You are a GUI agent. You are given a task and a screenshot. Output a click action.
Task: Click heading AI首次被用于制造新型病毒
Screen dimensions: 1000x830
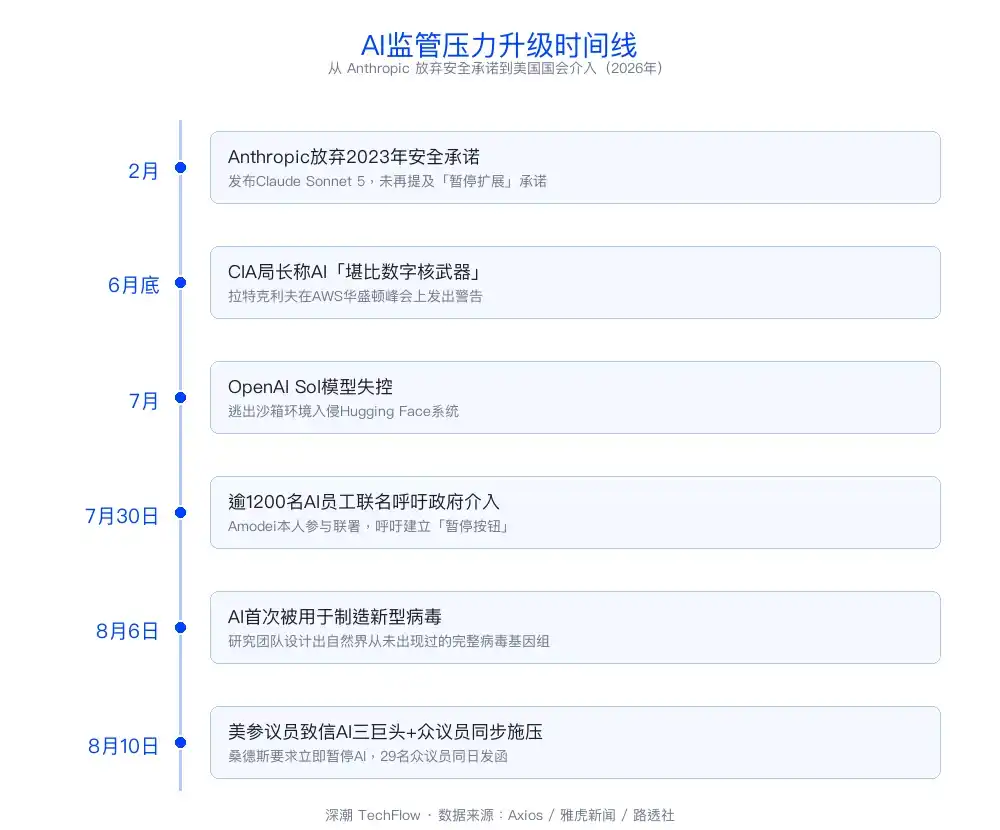[x=335, y=617]
